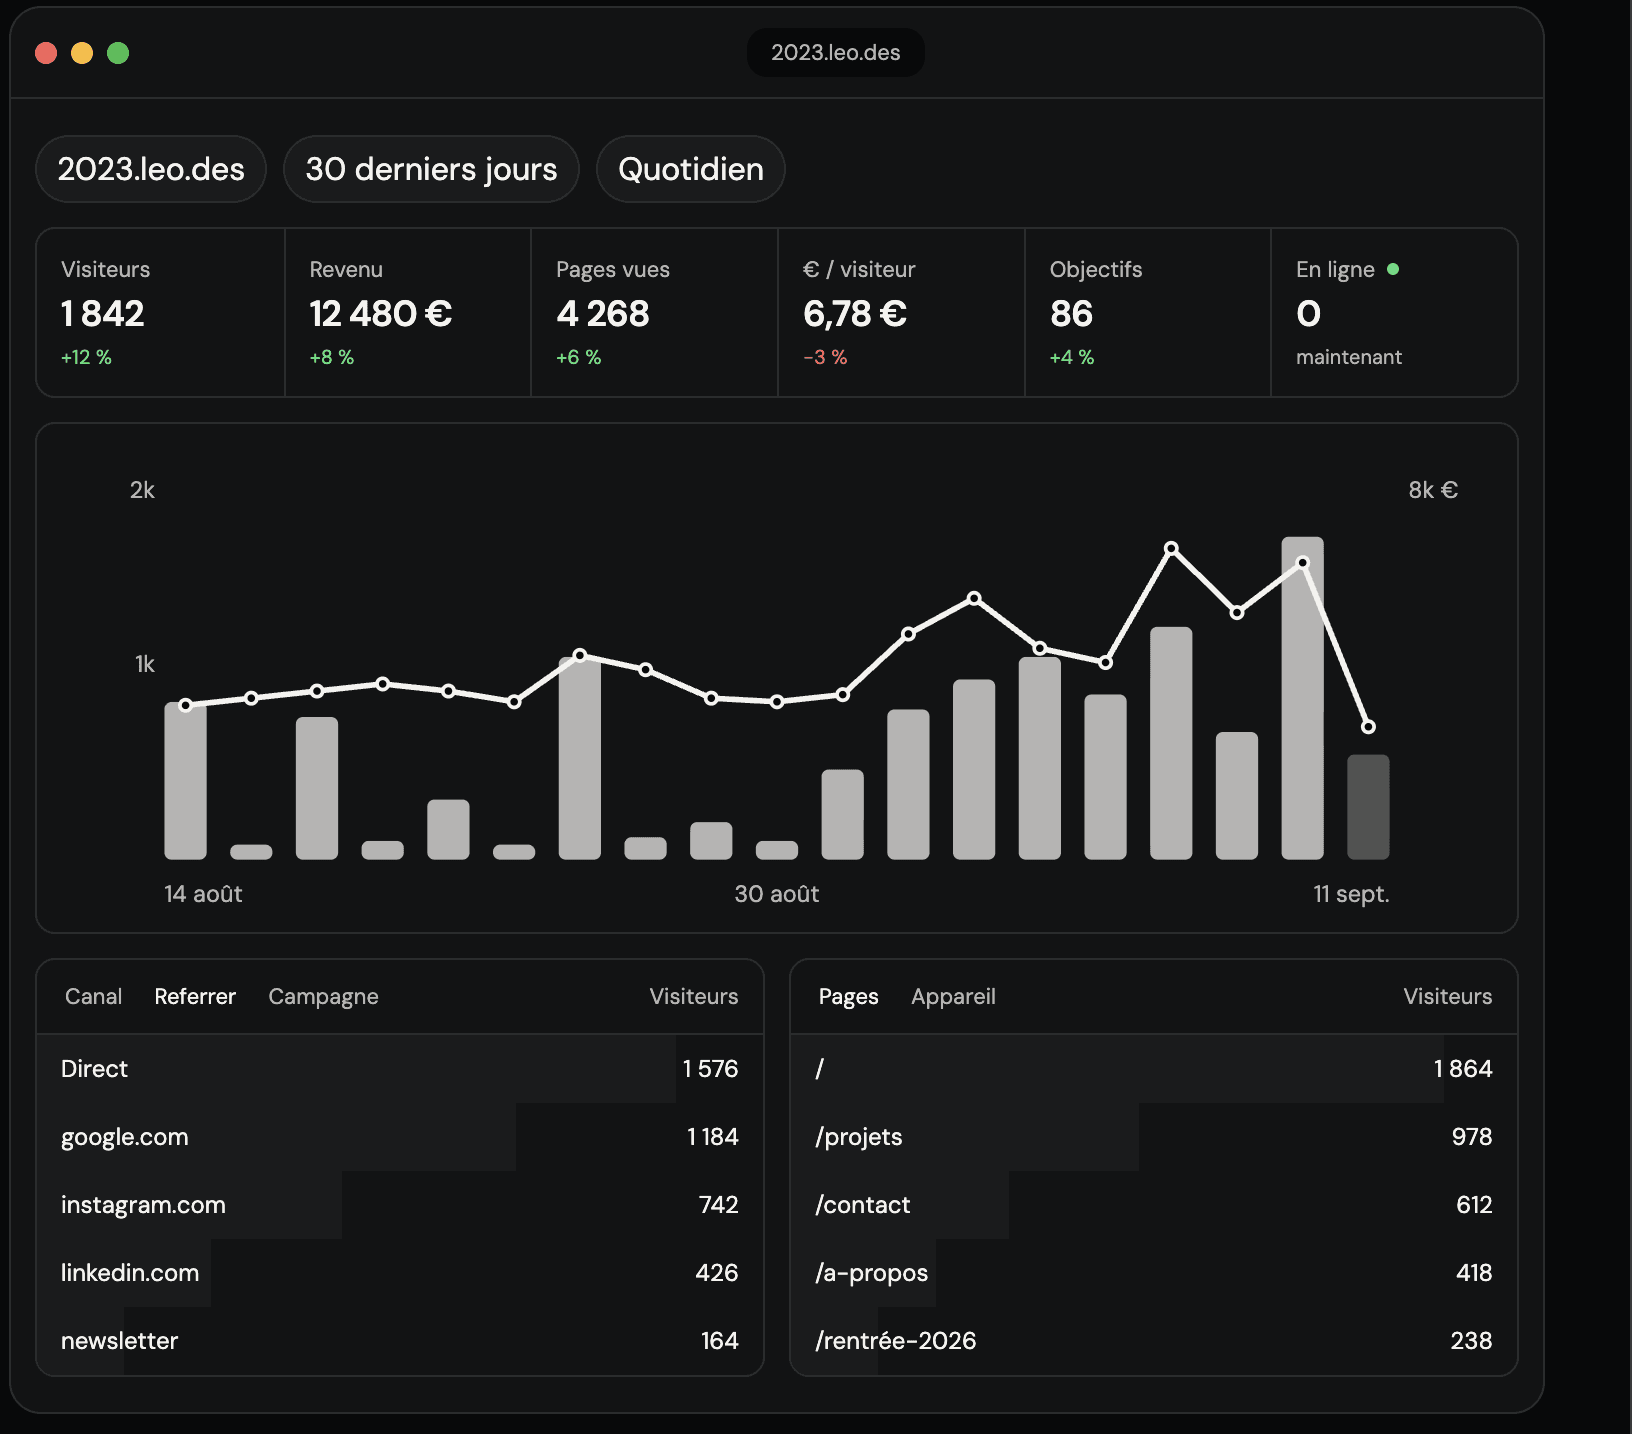Click the red close window button
The image size is (1632, 1434).
46,53
